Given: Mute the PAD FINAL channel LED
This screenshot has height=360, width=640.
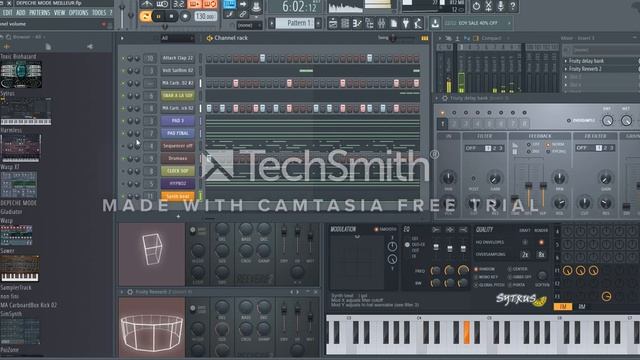Looking at the screenshot, I should click(x=123, y=133).
